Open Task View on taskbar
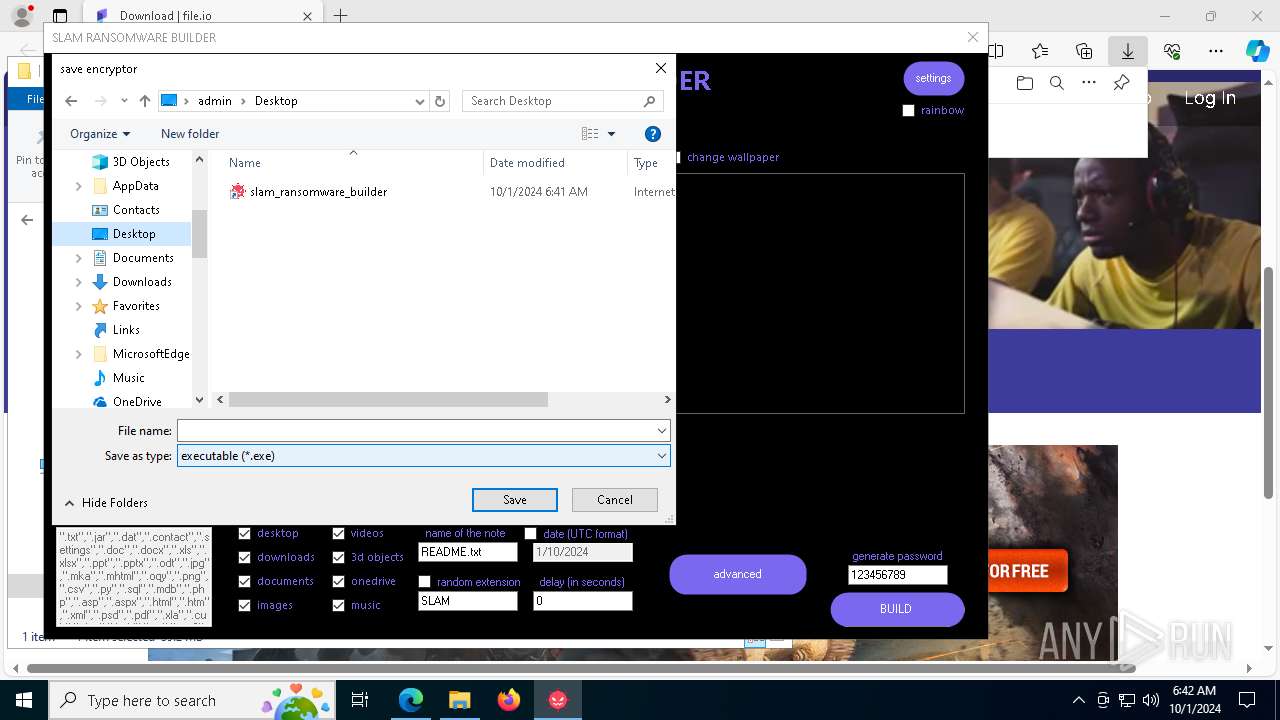This screenshot has width=1280, height=720. click(x=360, y=700)
